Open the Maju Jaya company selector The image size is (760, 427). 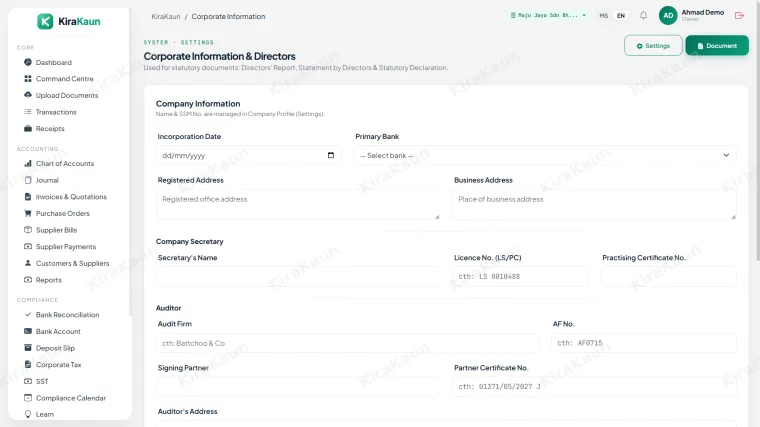pyautogui.click(x=548, y=16)
